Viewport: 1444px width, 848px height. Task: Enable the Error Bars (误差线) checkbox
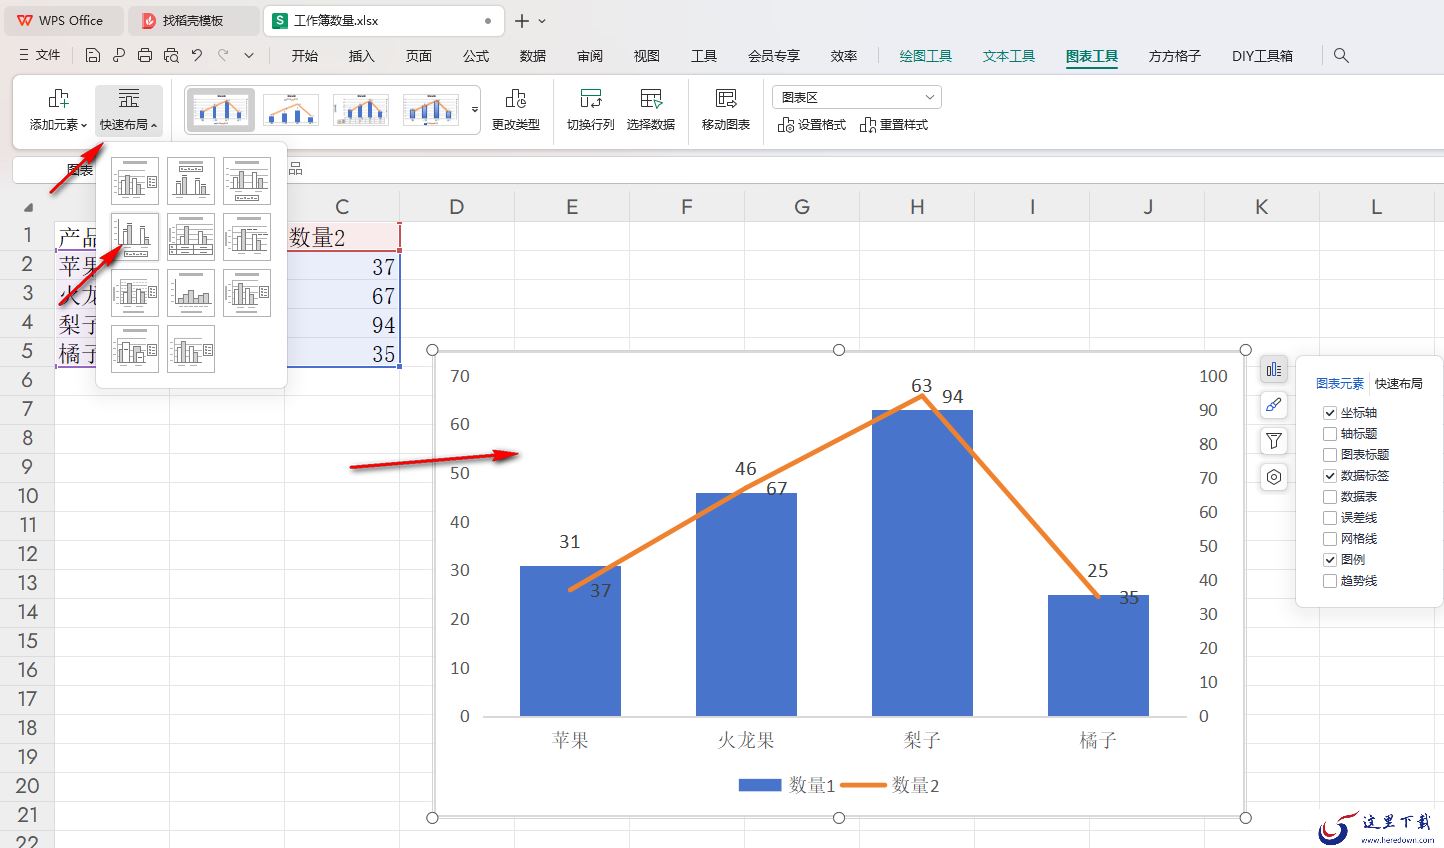tap(1330, 517)
